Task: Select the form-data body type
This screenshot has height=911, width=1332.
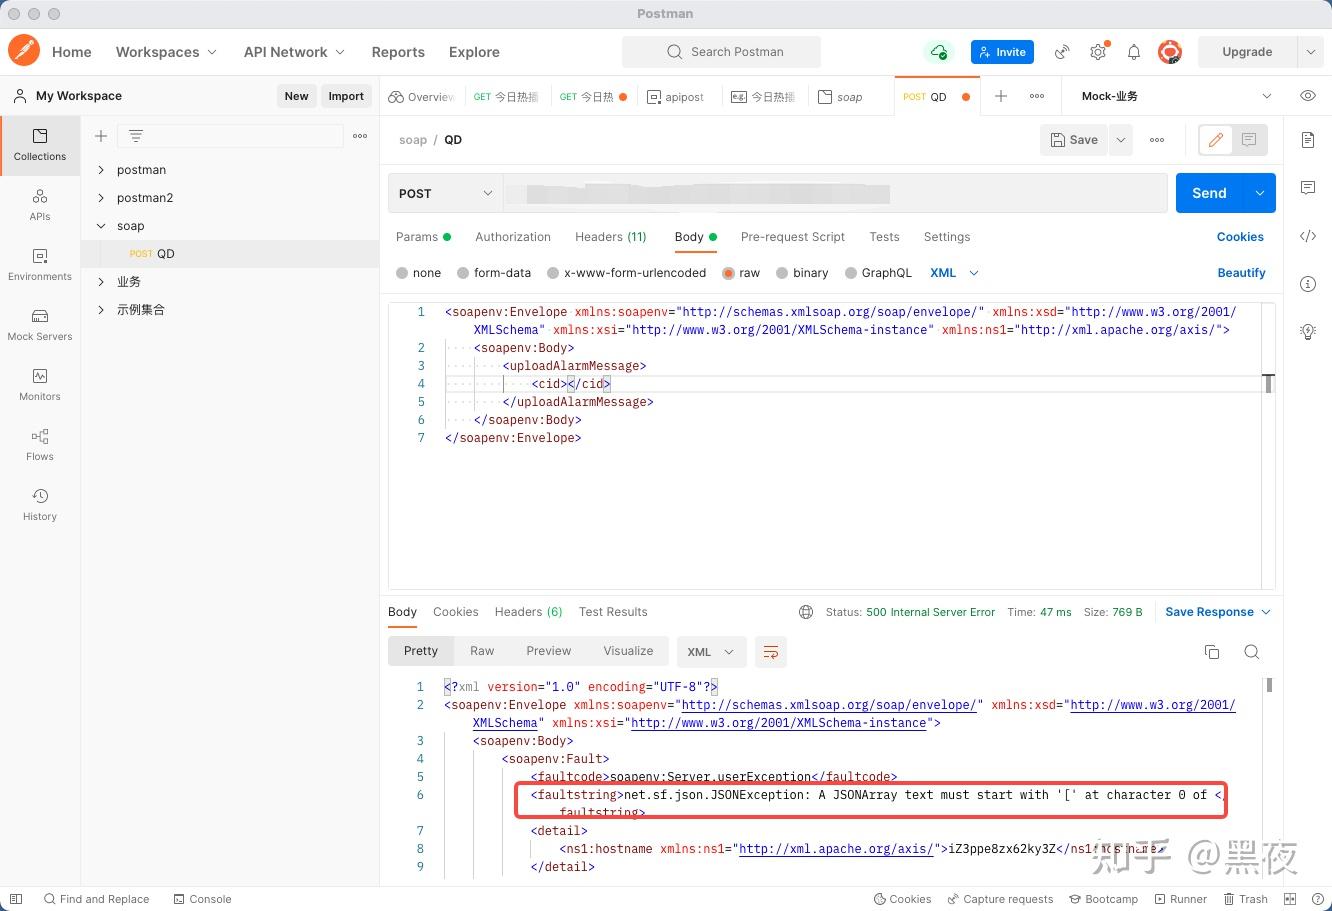Action: (494, 273)
